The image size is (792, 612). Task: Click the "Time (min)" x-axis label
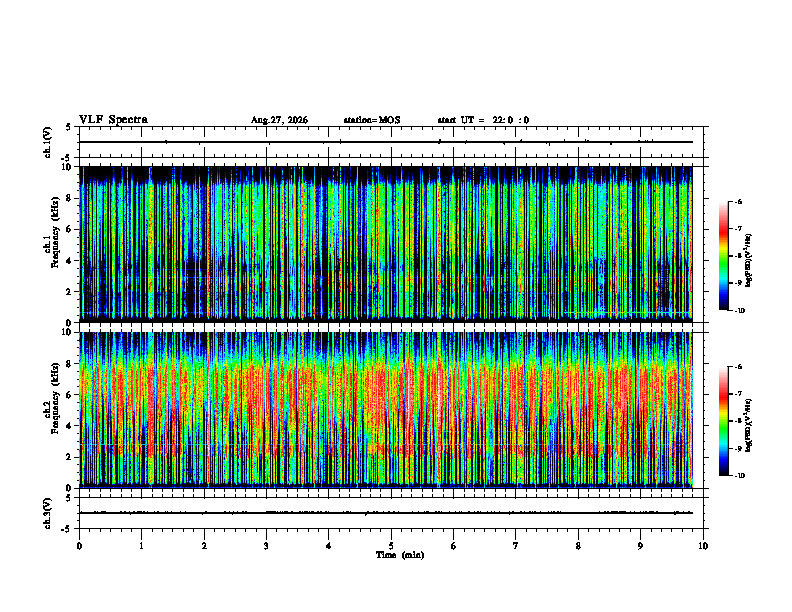[x=400, y=555]
